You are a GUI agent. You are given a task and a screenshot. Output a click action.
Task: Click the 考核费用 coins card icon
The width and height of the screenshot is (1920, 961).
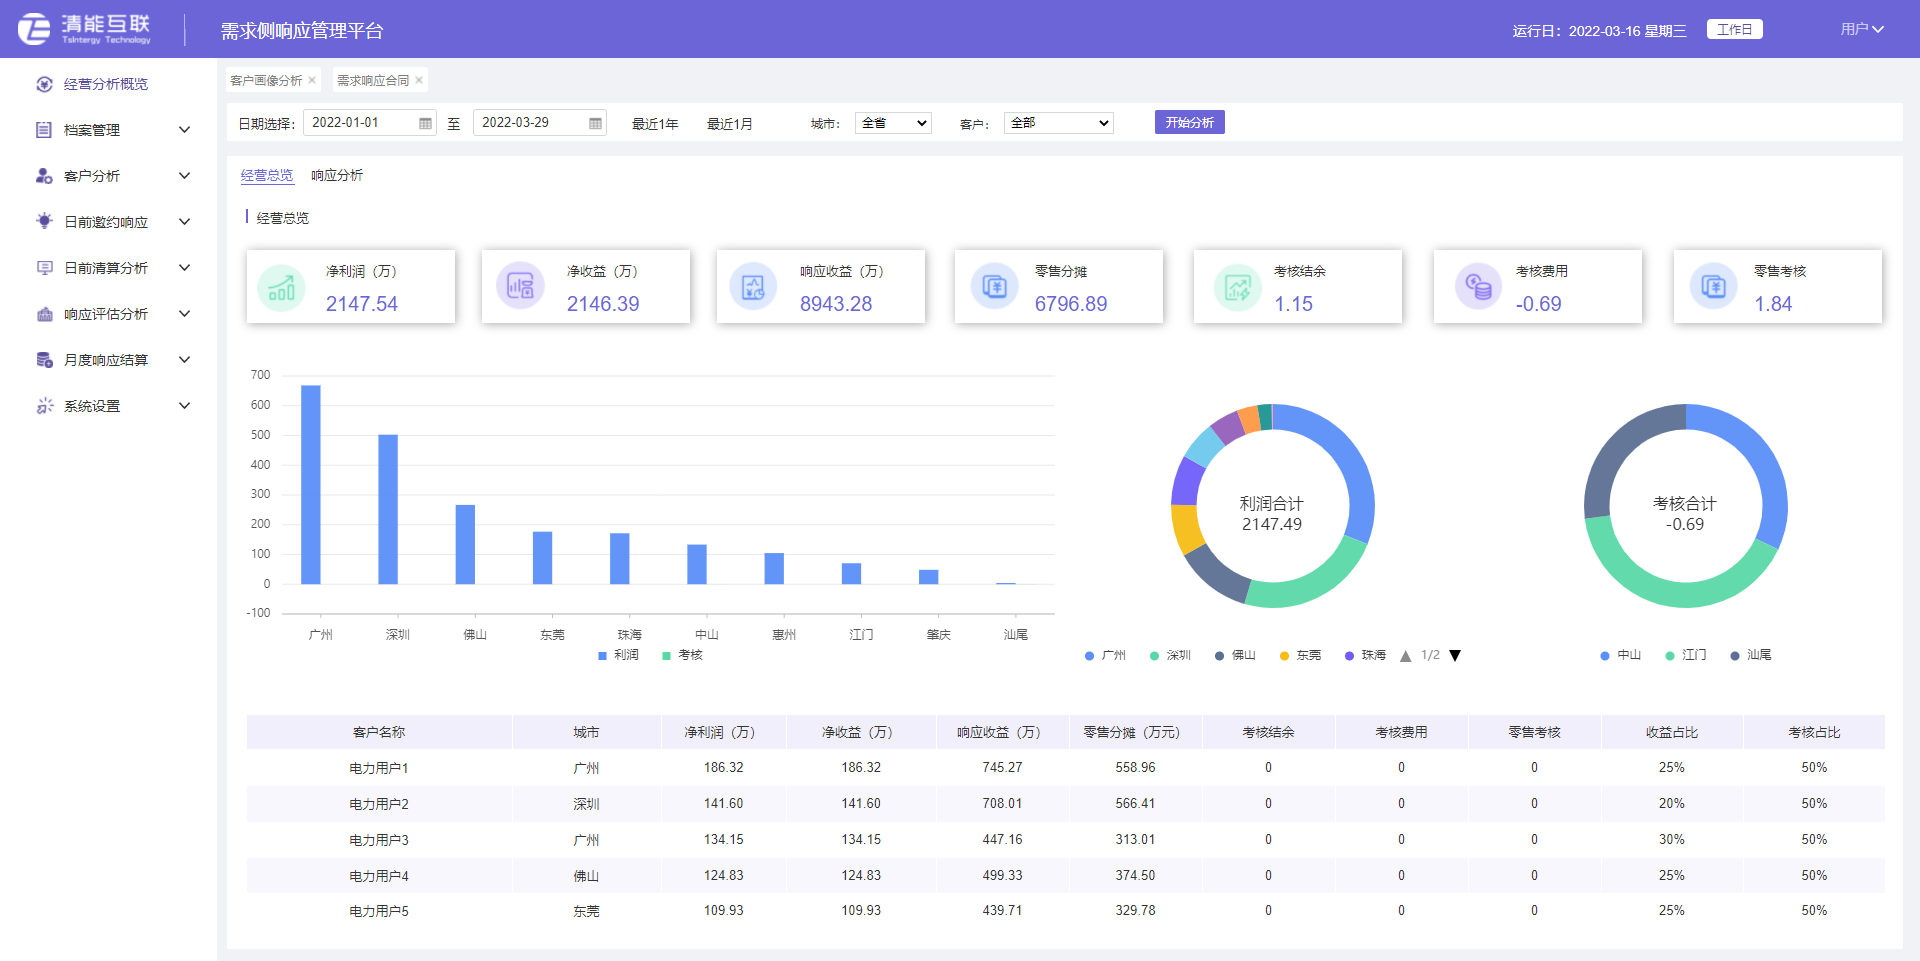1478,287
